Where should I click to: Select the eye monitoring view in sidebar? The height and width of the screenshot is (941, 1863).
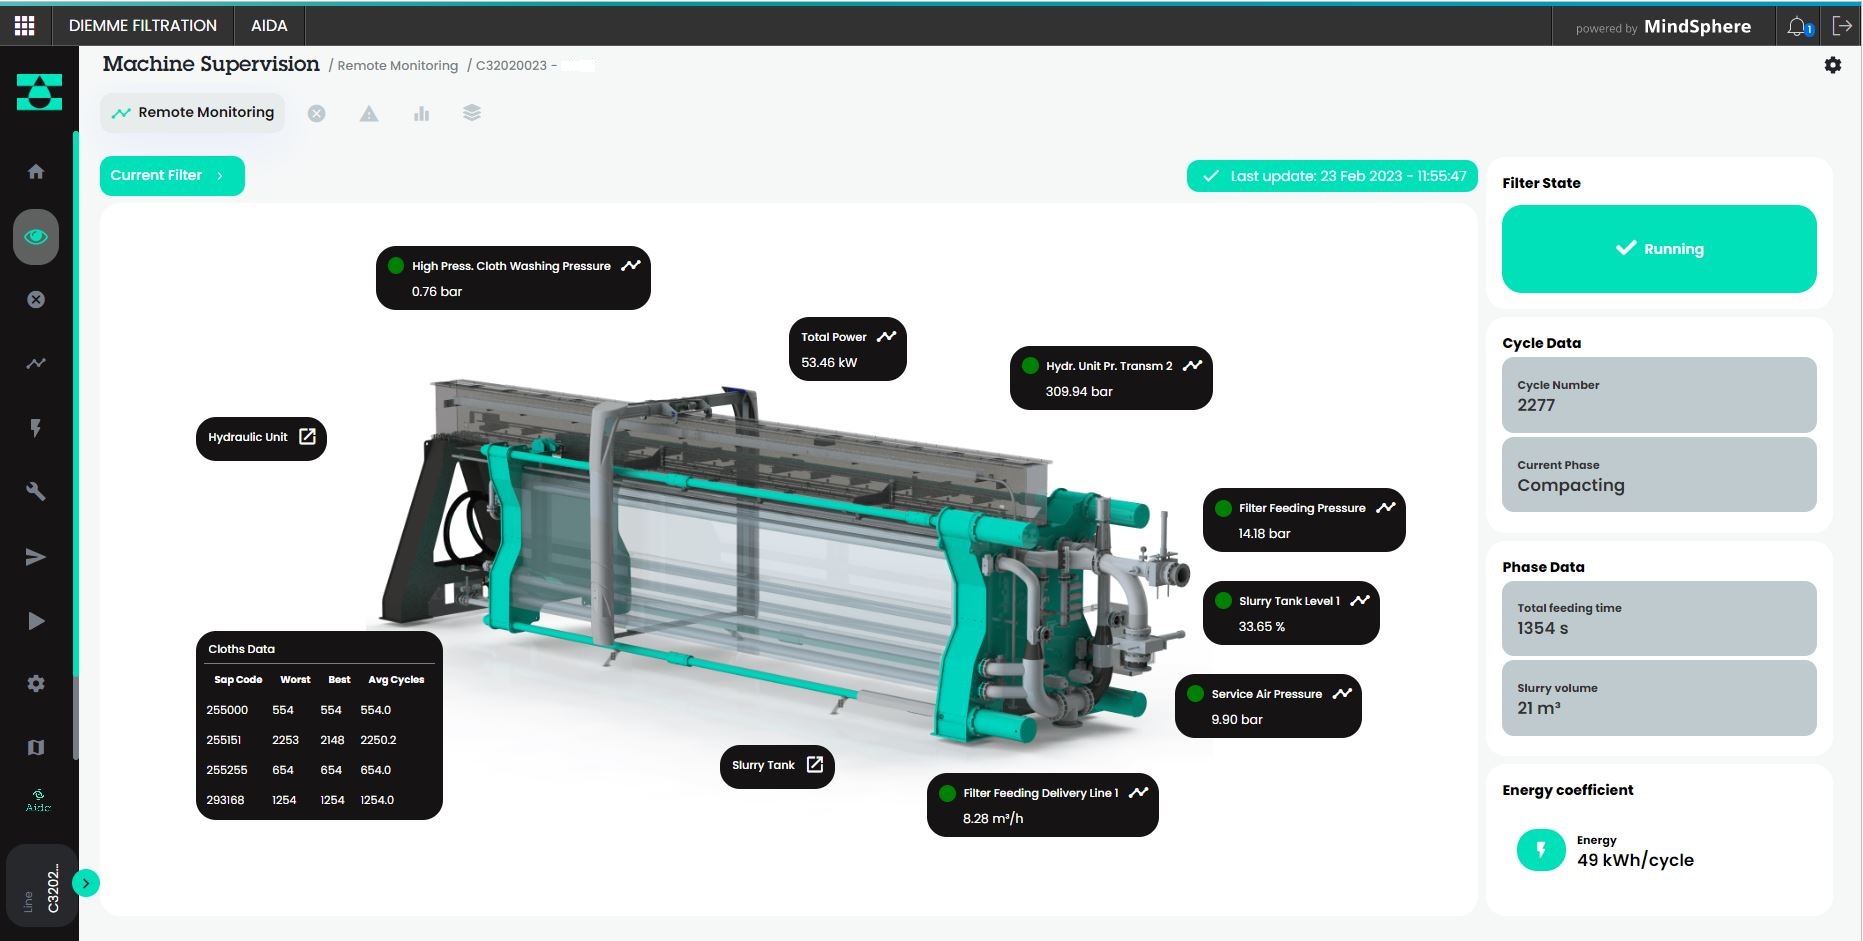36,237
